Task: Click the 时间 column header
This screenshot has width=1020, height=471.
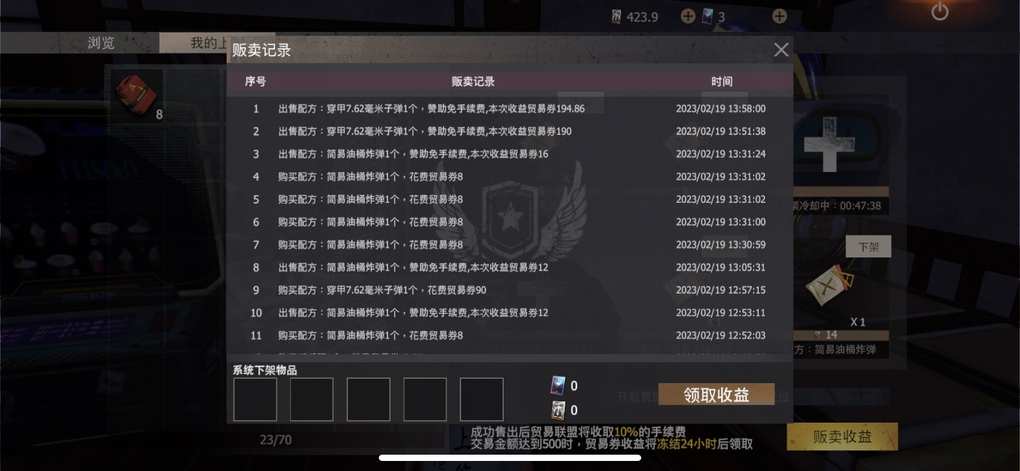Action: [721, 82]
